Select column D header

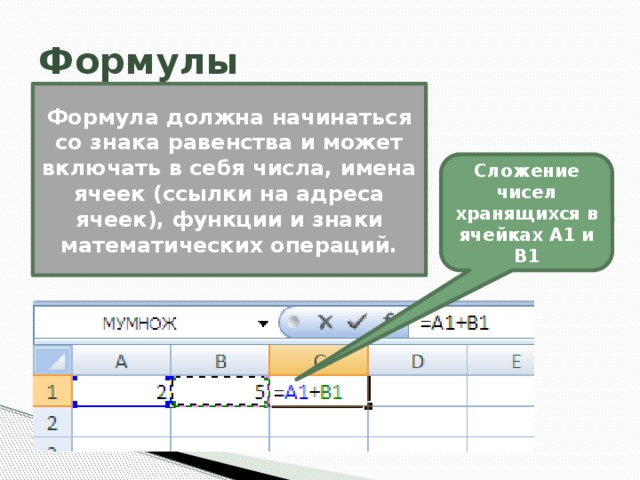(418, 361)
